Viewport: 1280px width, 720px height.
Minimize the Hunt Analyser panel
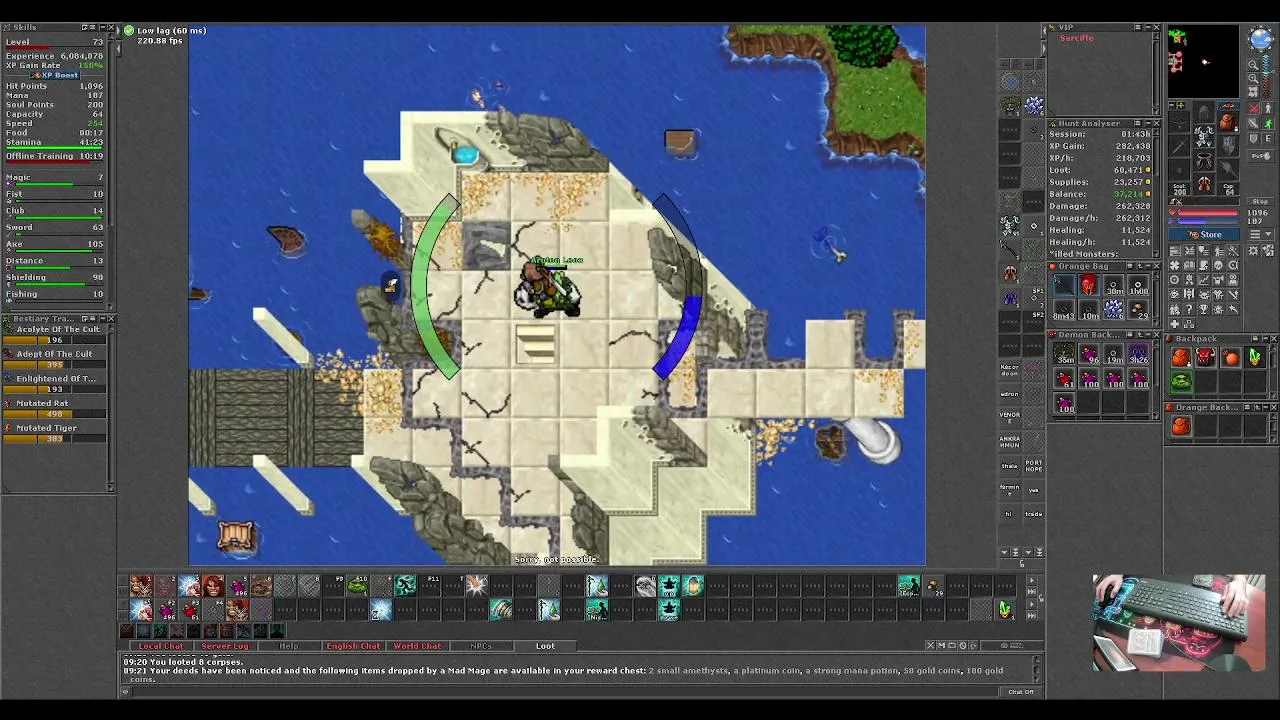click(x=1147, y=124)
